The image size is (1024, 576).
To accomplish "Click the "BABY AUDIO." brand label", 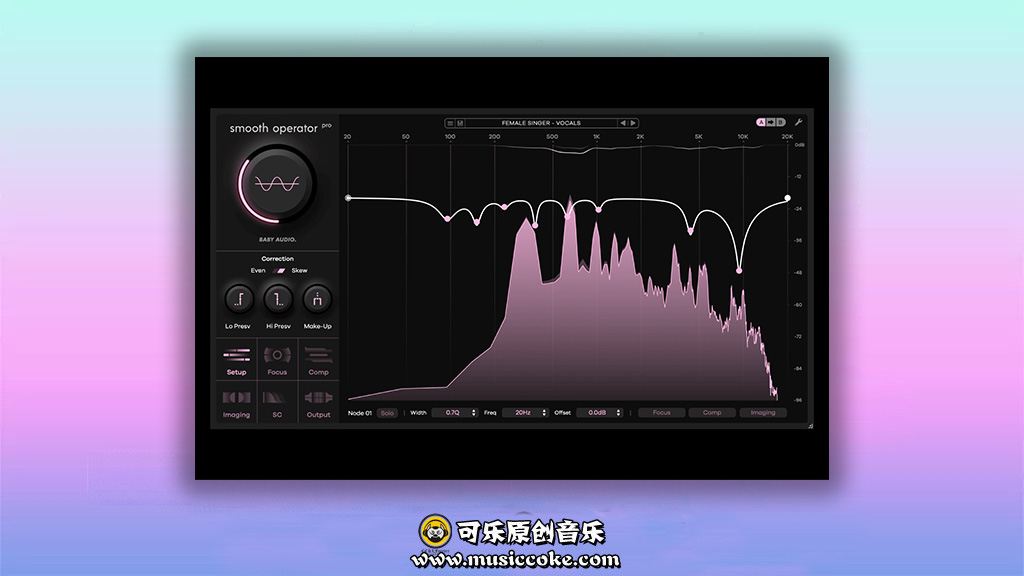I will coord(277,240).
